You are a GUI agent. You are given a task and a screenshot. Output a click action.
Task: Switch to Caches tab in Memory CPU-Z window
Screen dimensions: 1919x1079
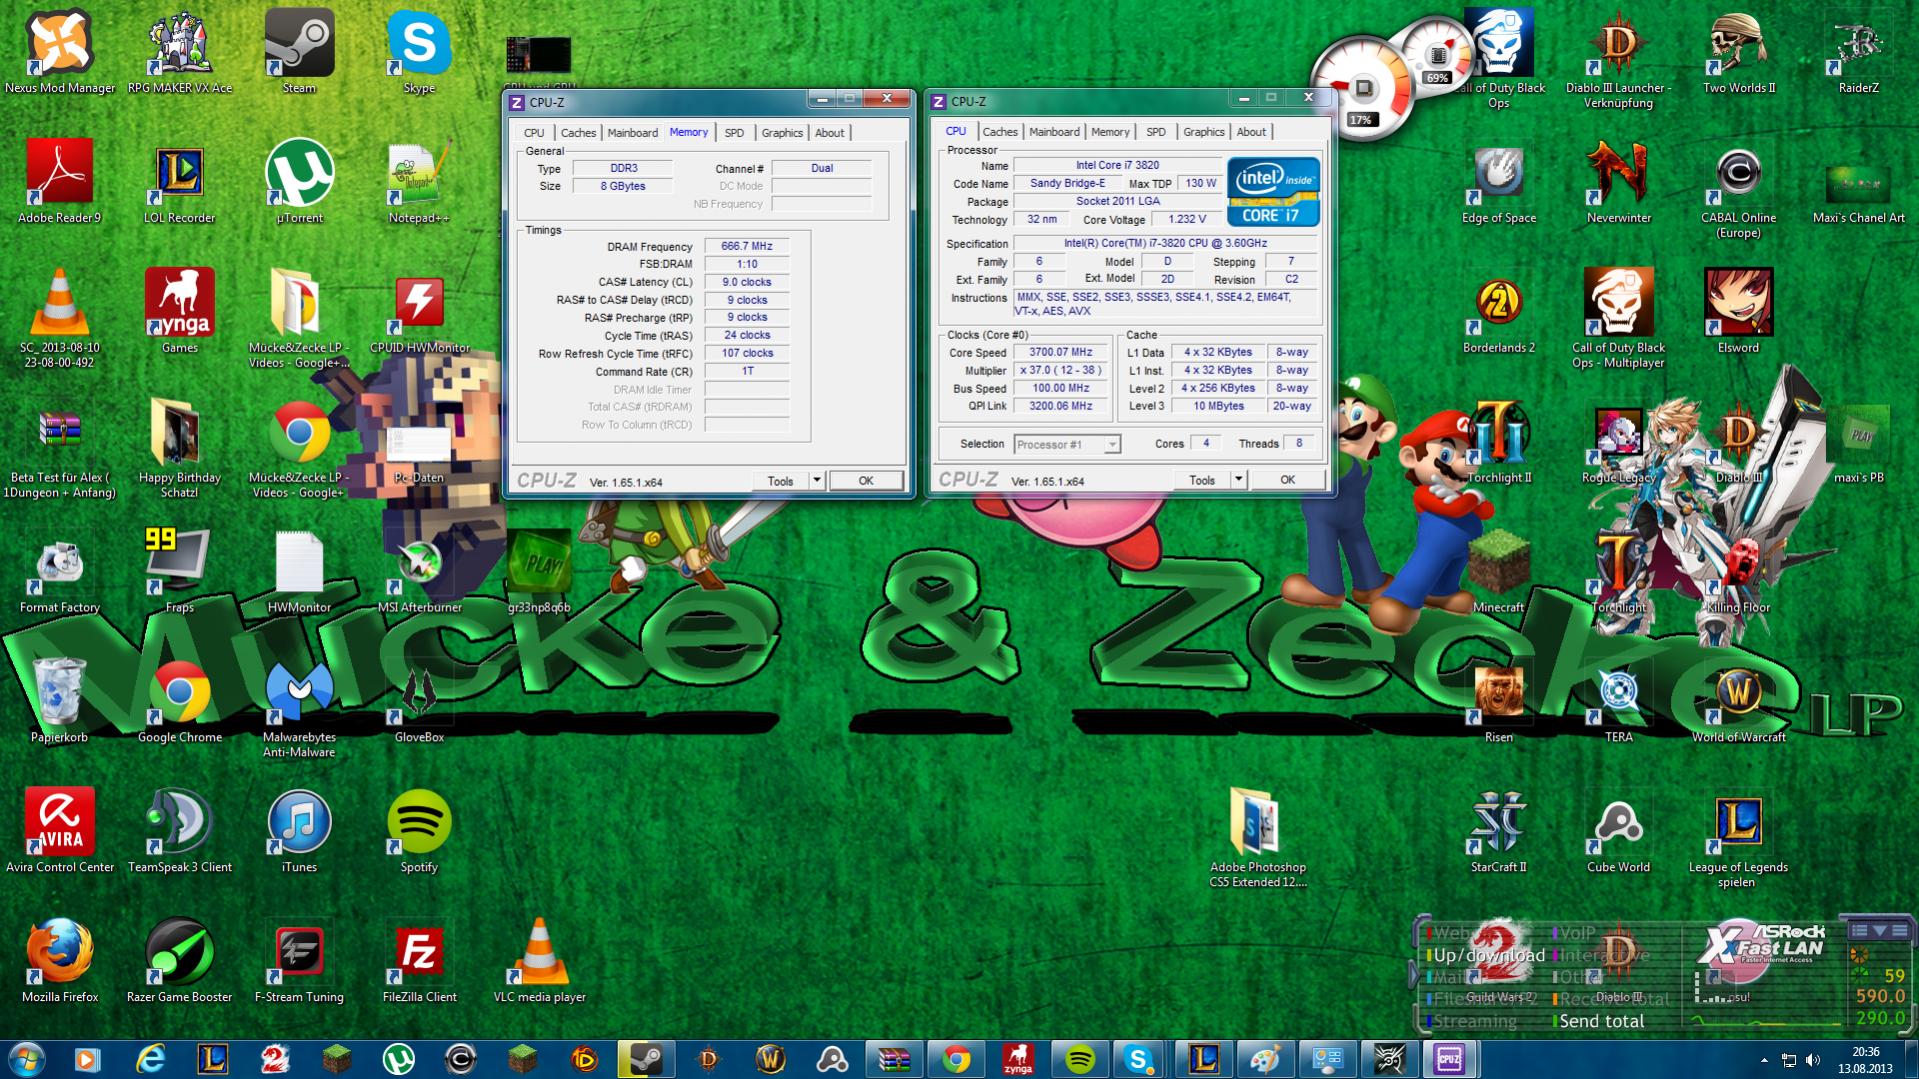[x=577, y=132]
